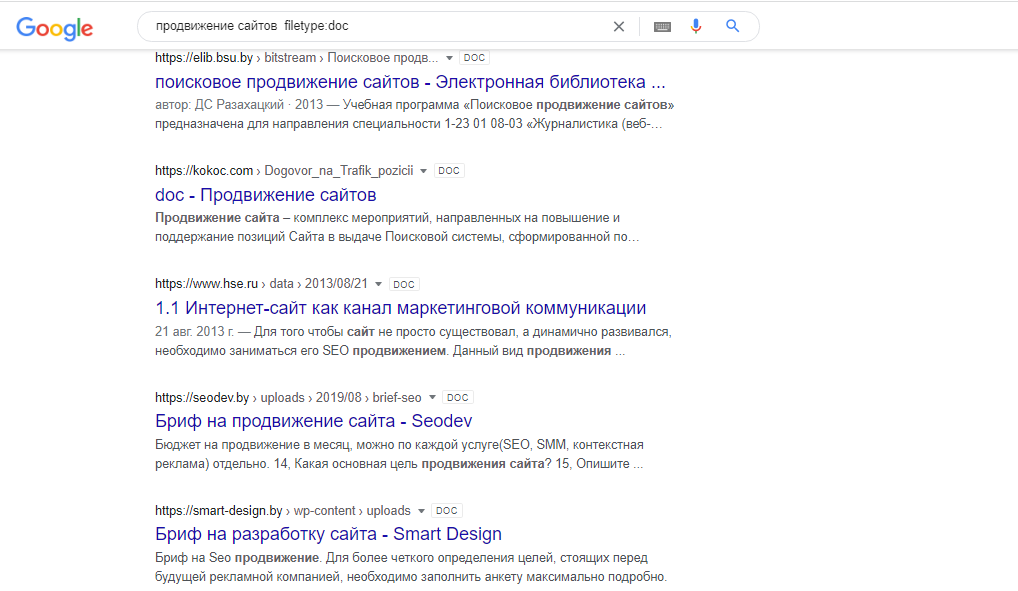Expand dropdown arrow beside kokoc.com result
Screen dimensions: 1018x591
coord(423,171)
